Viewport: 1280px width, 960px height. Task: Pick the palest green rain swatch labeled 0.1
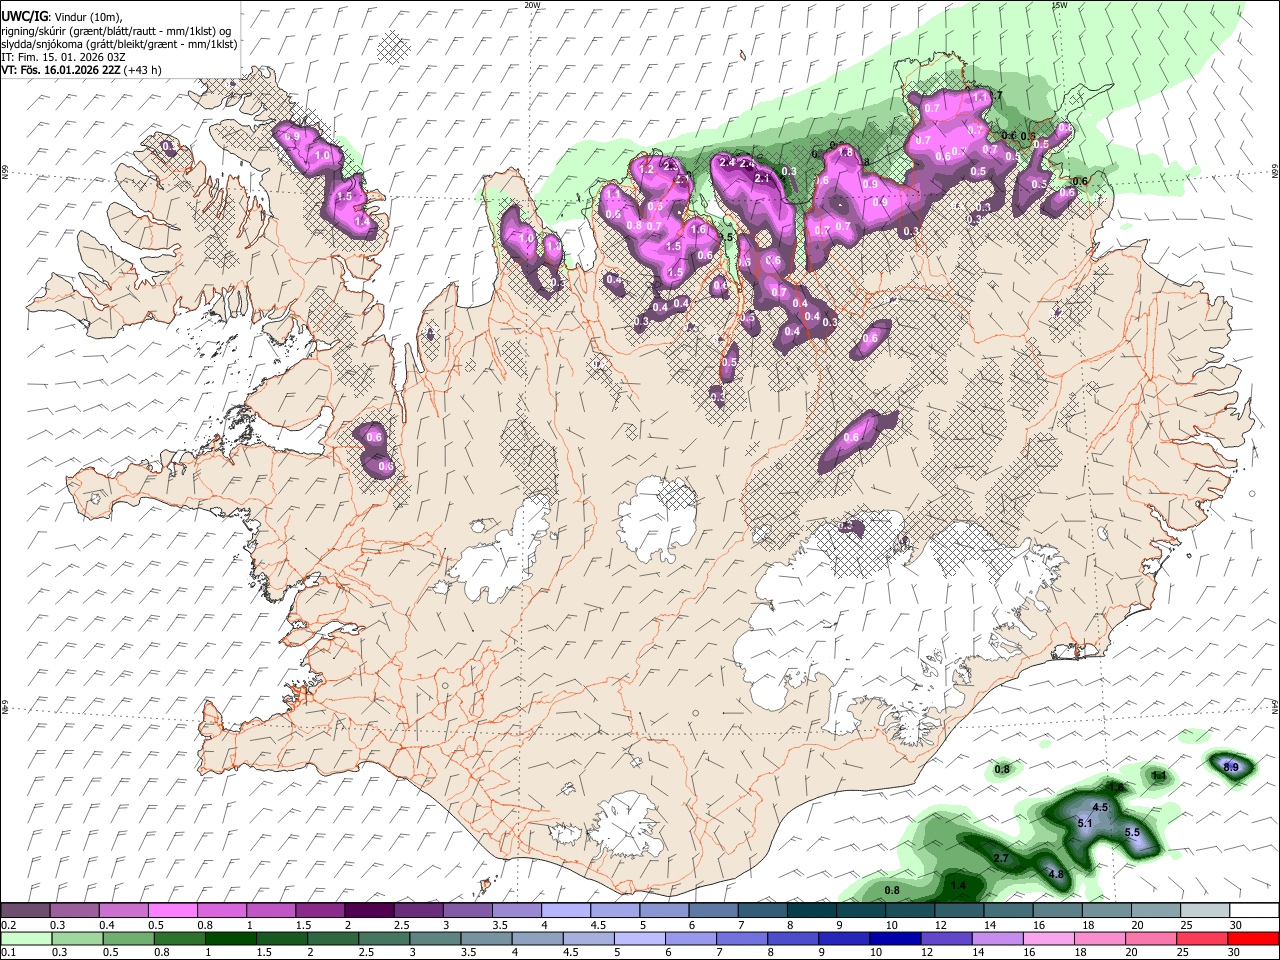(26, 938)
